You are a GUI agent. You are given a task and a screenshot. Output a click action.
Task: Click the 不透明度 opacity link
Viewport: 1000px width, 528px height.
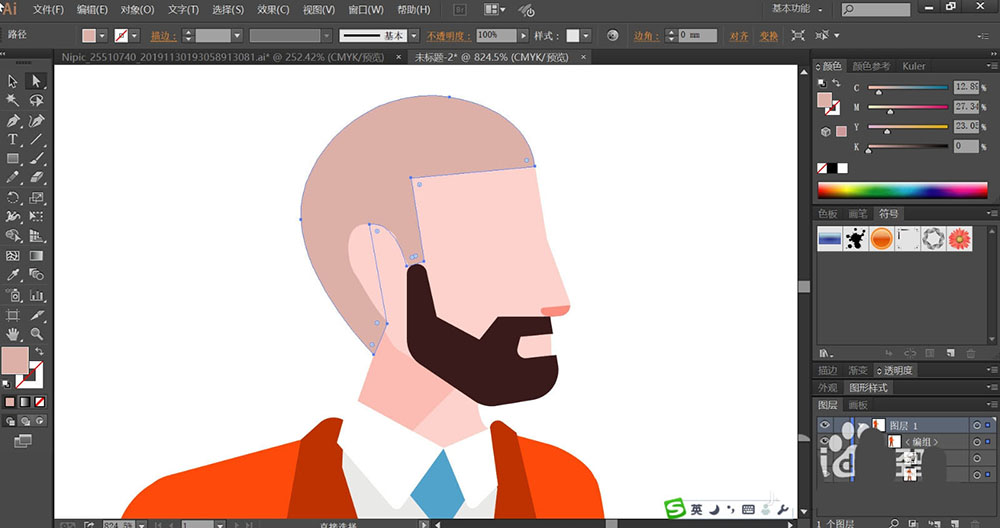(448, 36)
